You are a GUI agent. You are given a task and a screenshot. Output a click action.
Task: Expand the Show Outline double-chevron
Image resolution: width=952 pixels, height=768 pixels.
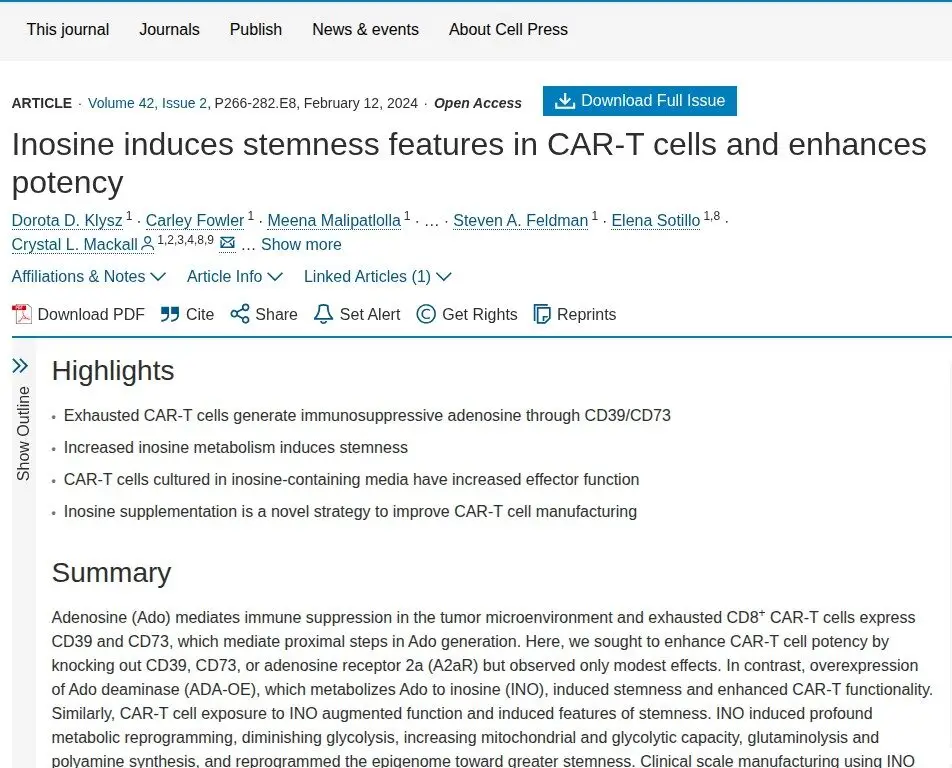tap(20, 365)
